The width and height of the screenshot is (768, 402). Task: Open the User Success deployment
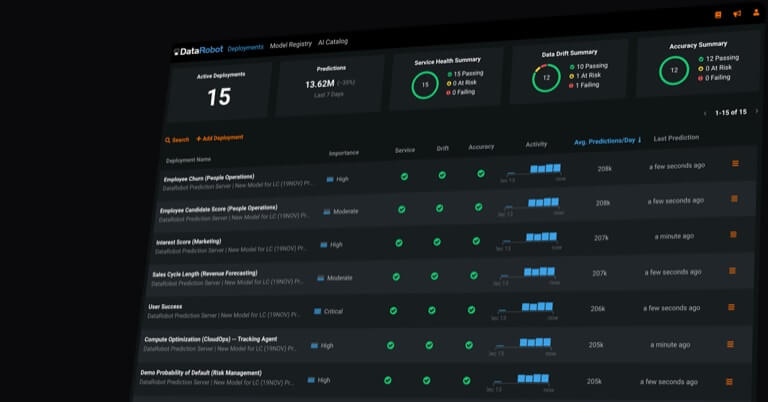165,307
